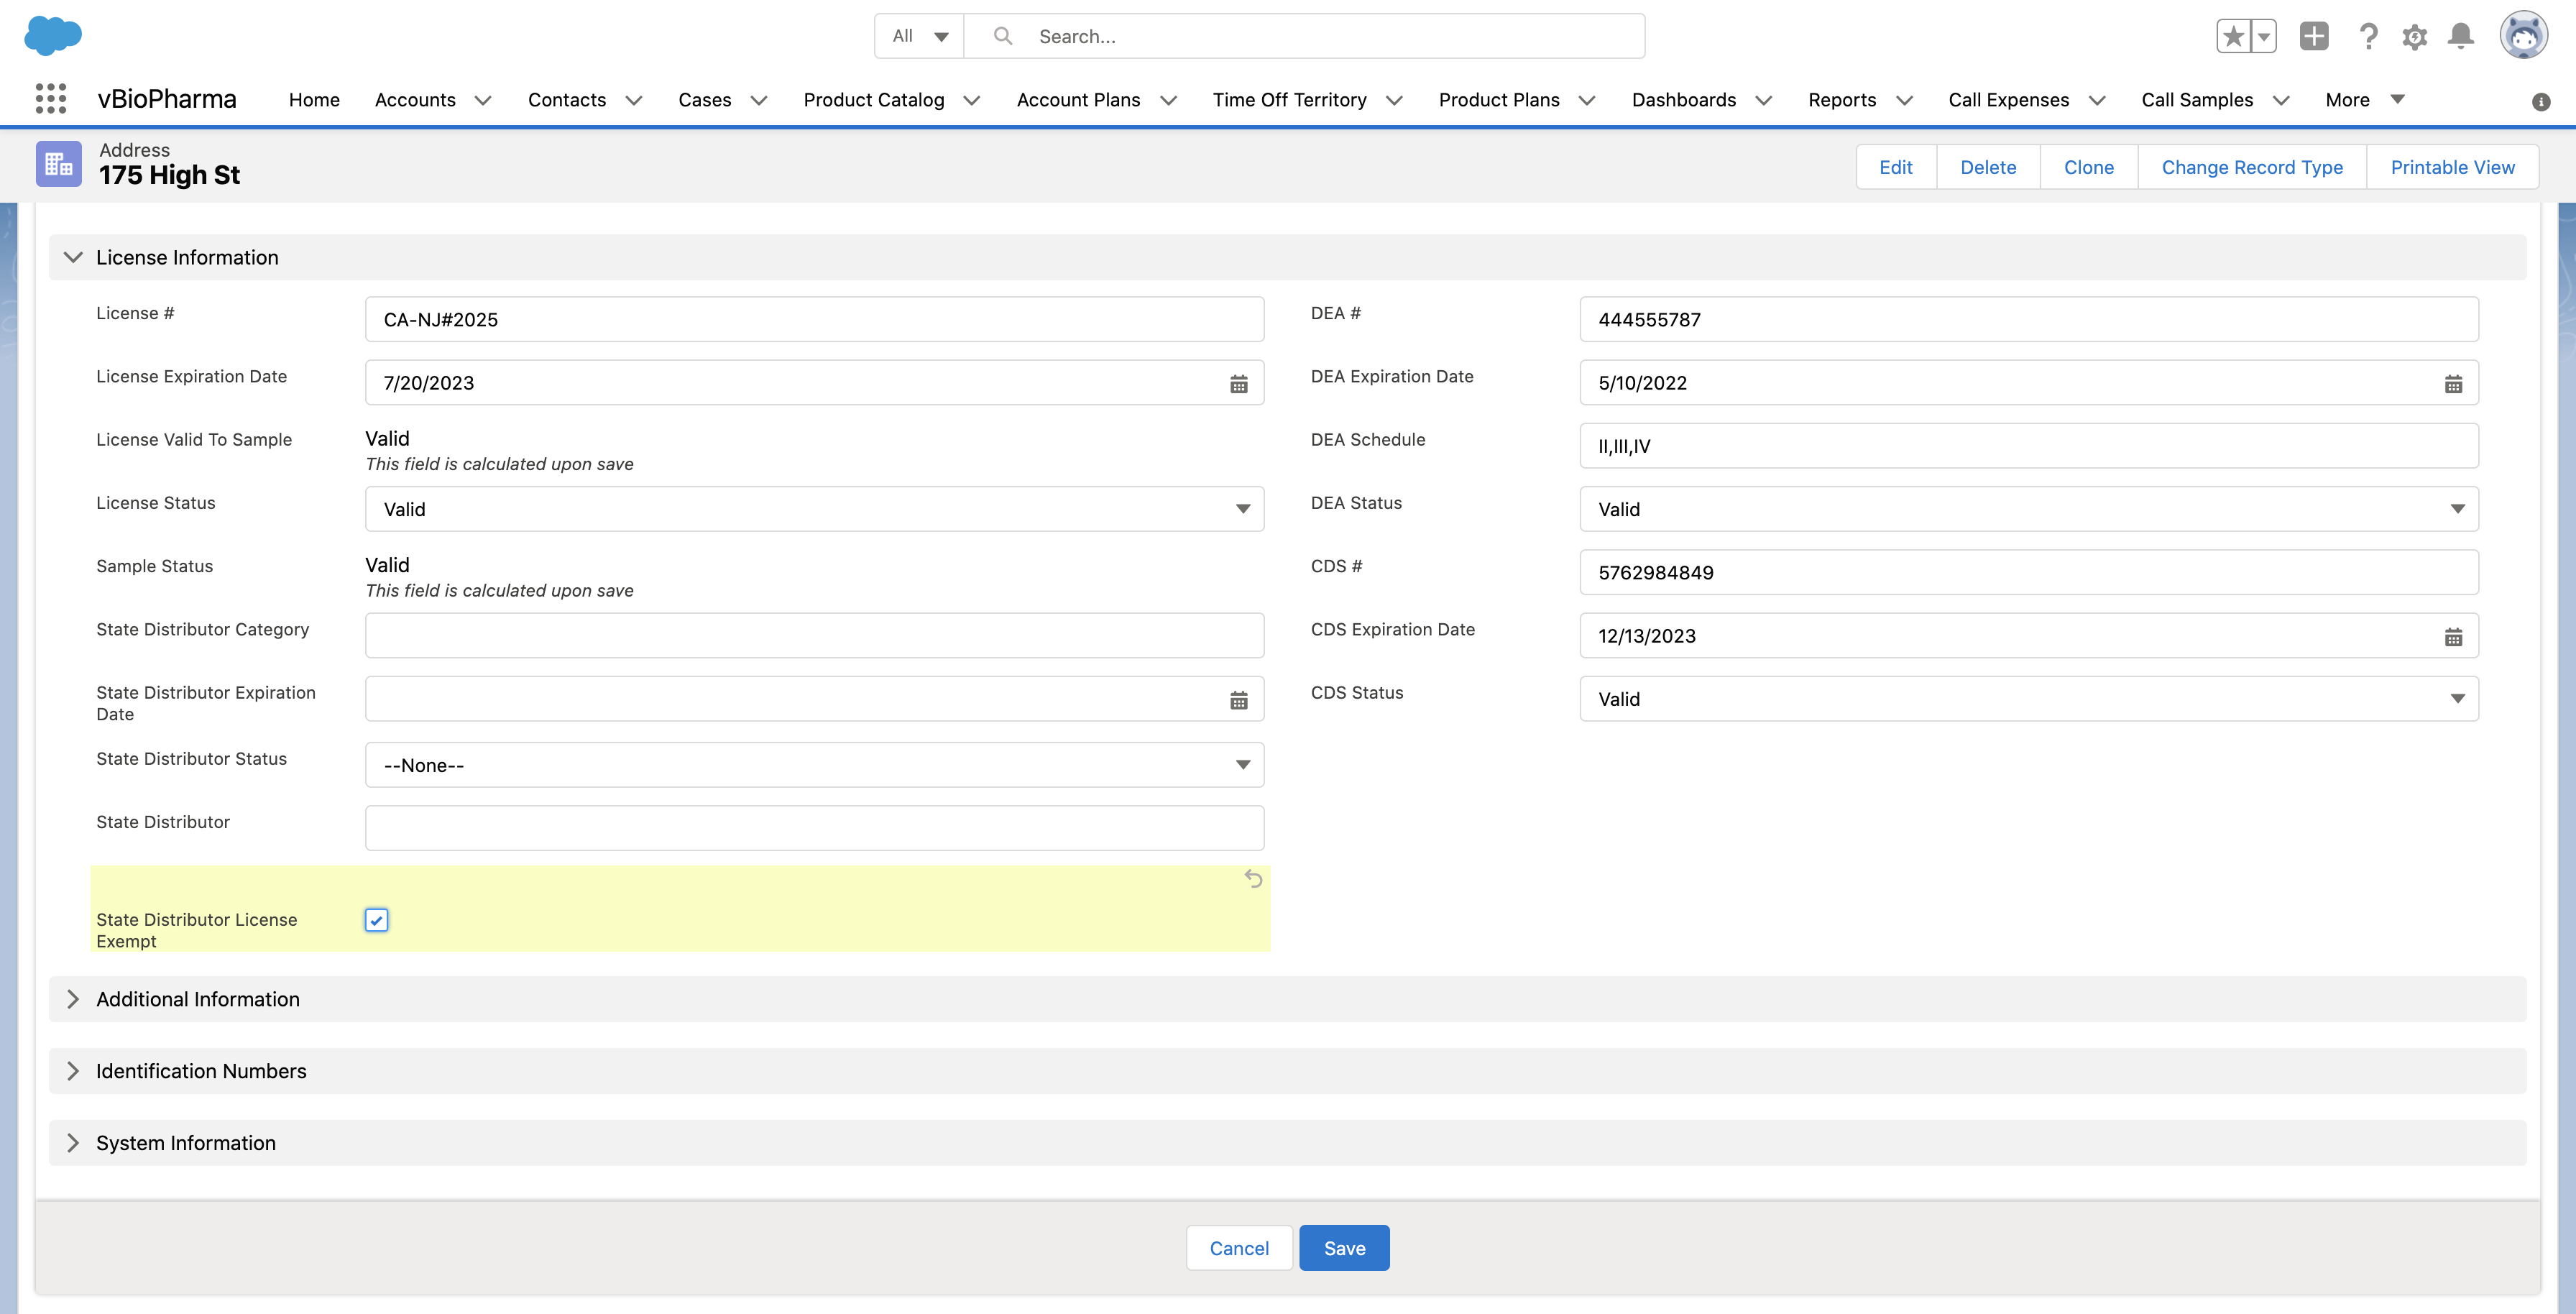2576x1314 pixels.
Task: Open the DEA Status dropdown
Action: point(2028,509)
